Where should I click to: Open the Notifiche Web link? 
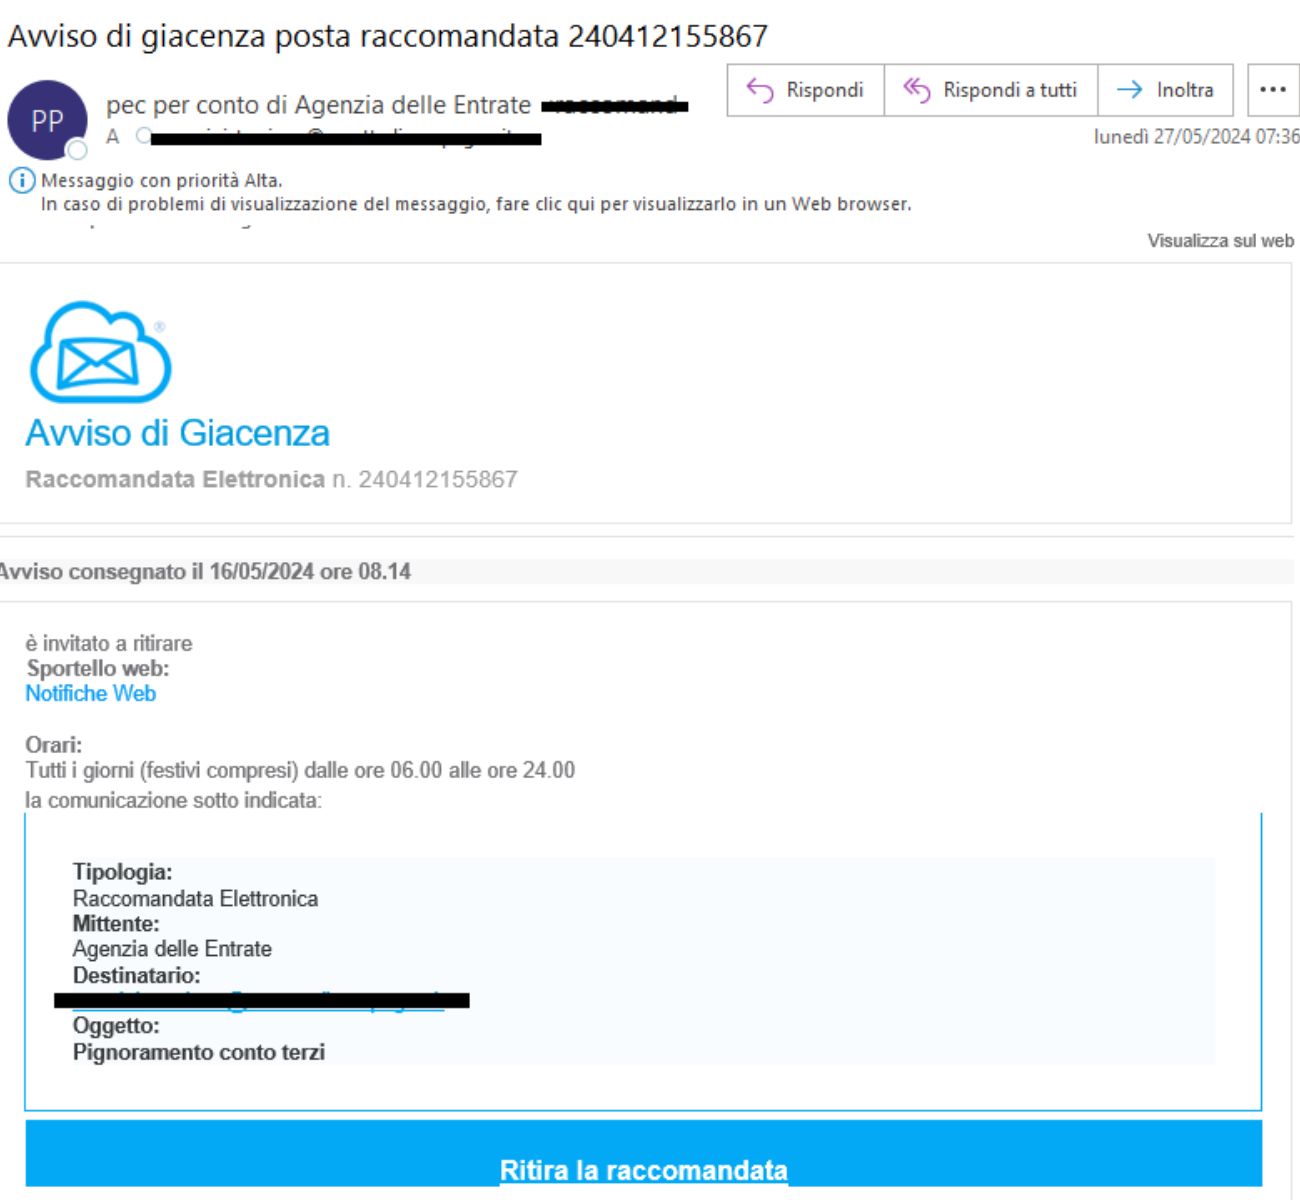coord(90,693)
